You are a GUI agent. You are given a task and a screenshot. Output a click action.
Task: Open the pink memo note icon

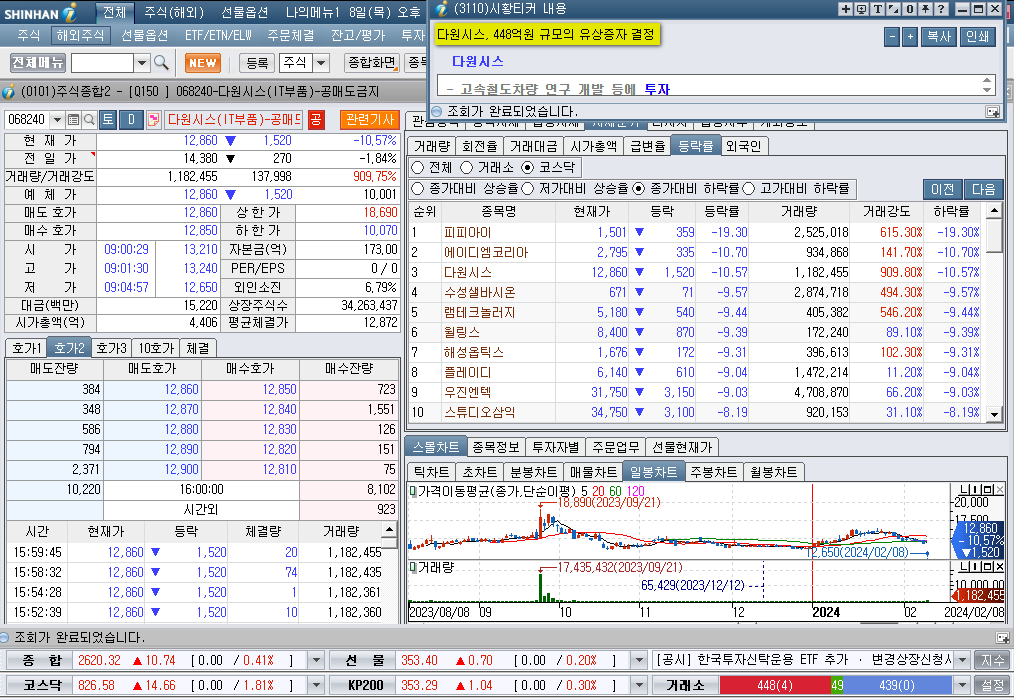pyautogui.click(x=154, y=120)
